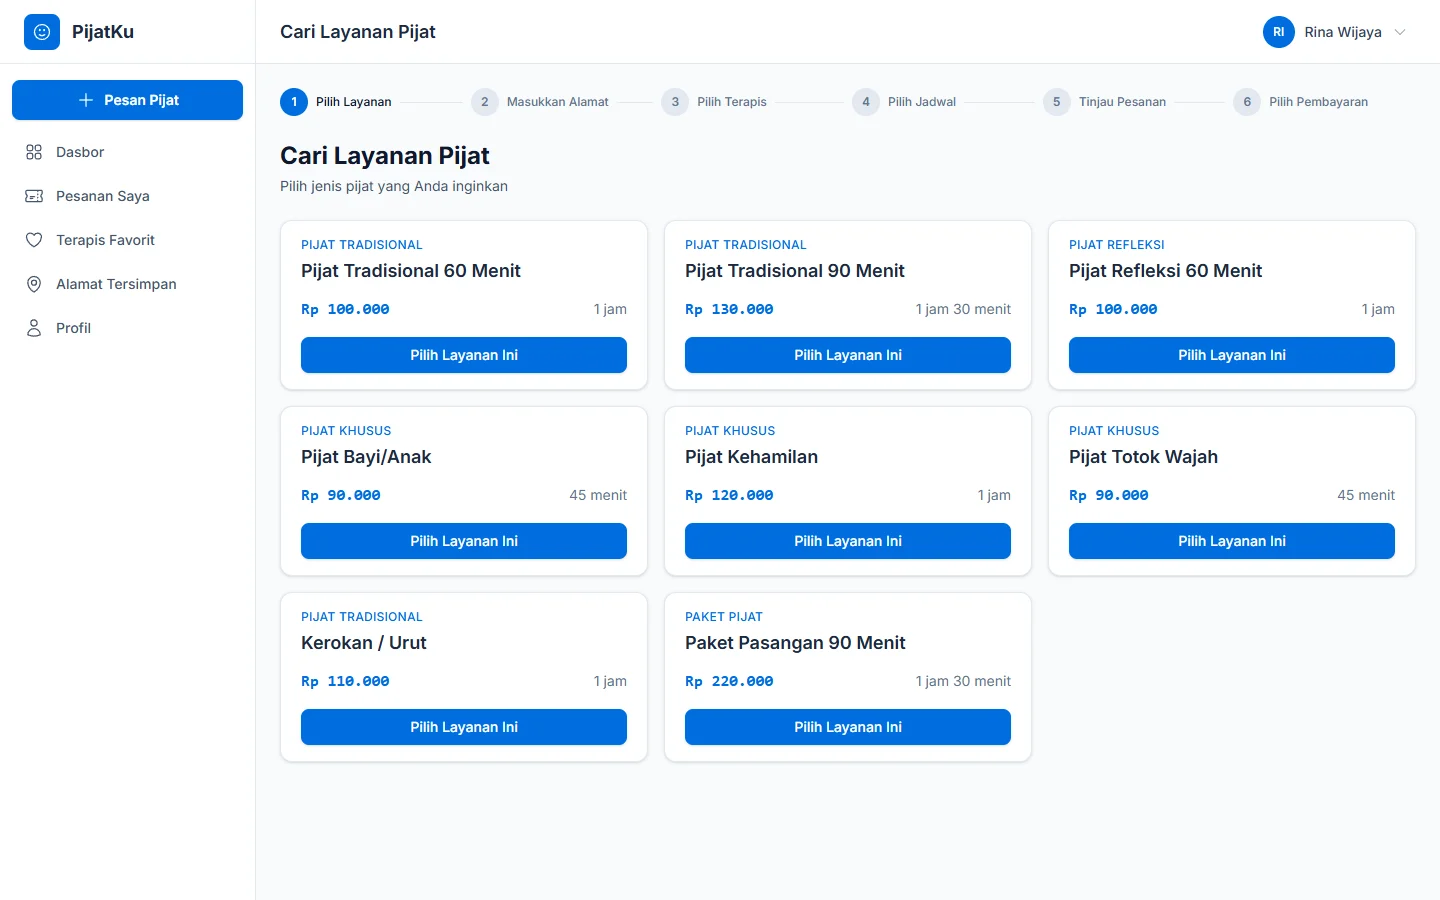Screen dimensions: 1440x900
Task: Select step 1 Pilih Layanan
Action: [x=336, y=102]
